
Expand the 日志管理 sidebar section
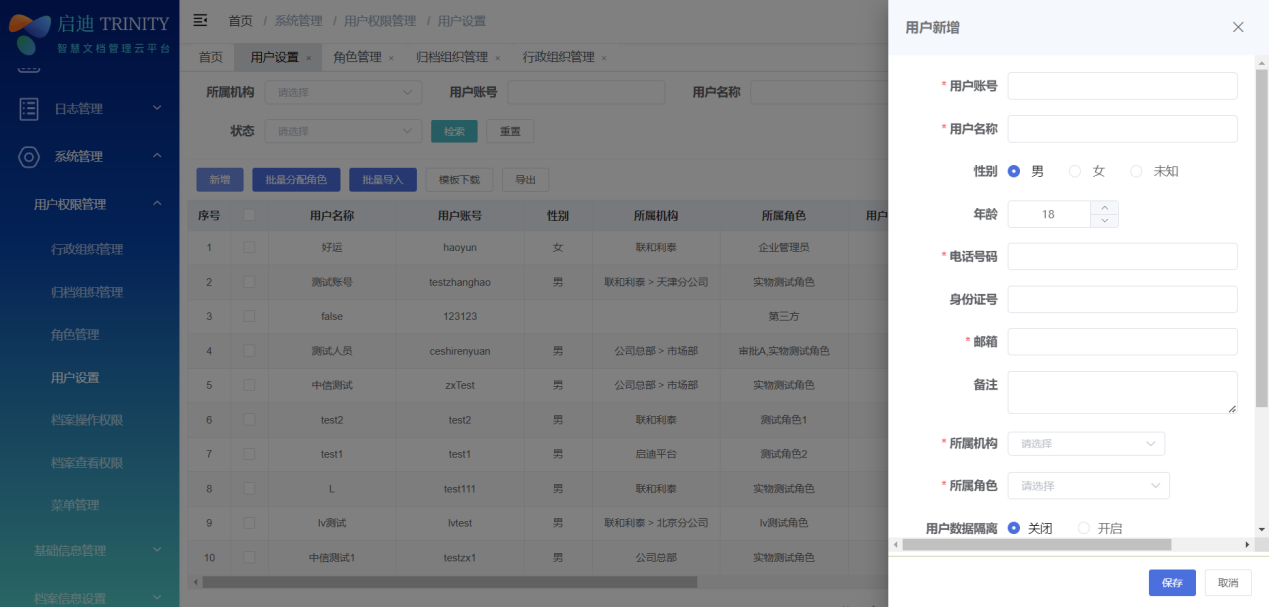click(157, 108)
